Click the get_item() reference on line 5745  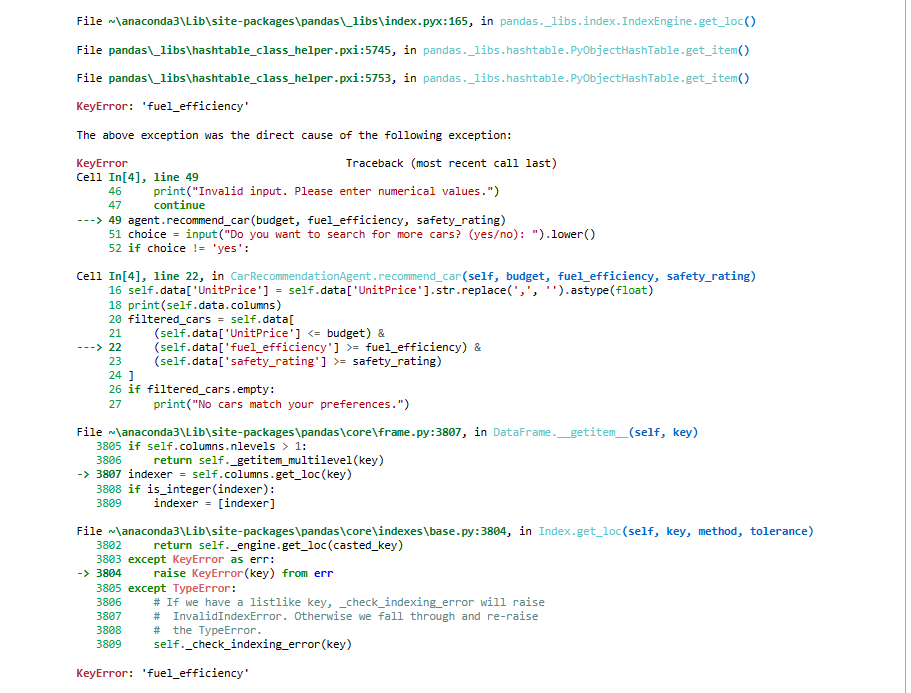tap(586, 51)
